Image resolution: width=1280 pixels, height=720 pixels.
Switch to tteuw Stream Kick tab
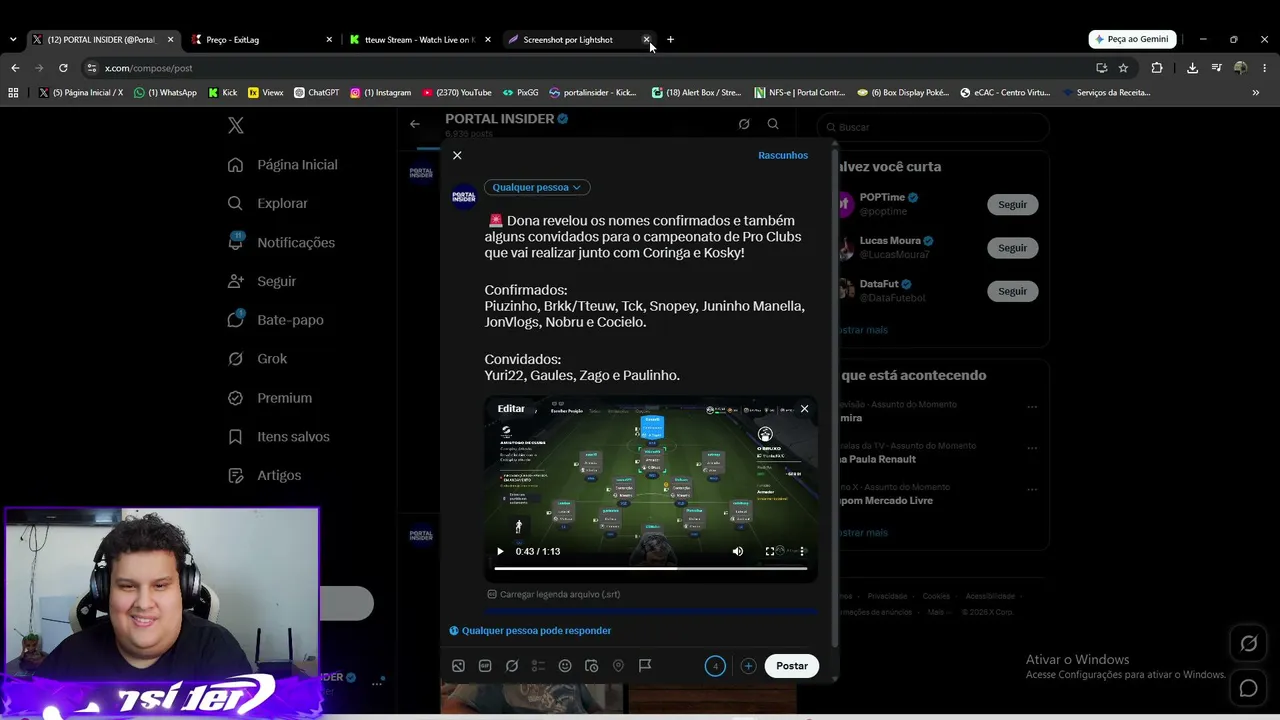coord(420,40)
